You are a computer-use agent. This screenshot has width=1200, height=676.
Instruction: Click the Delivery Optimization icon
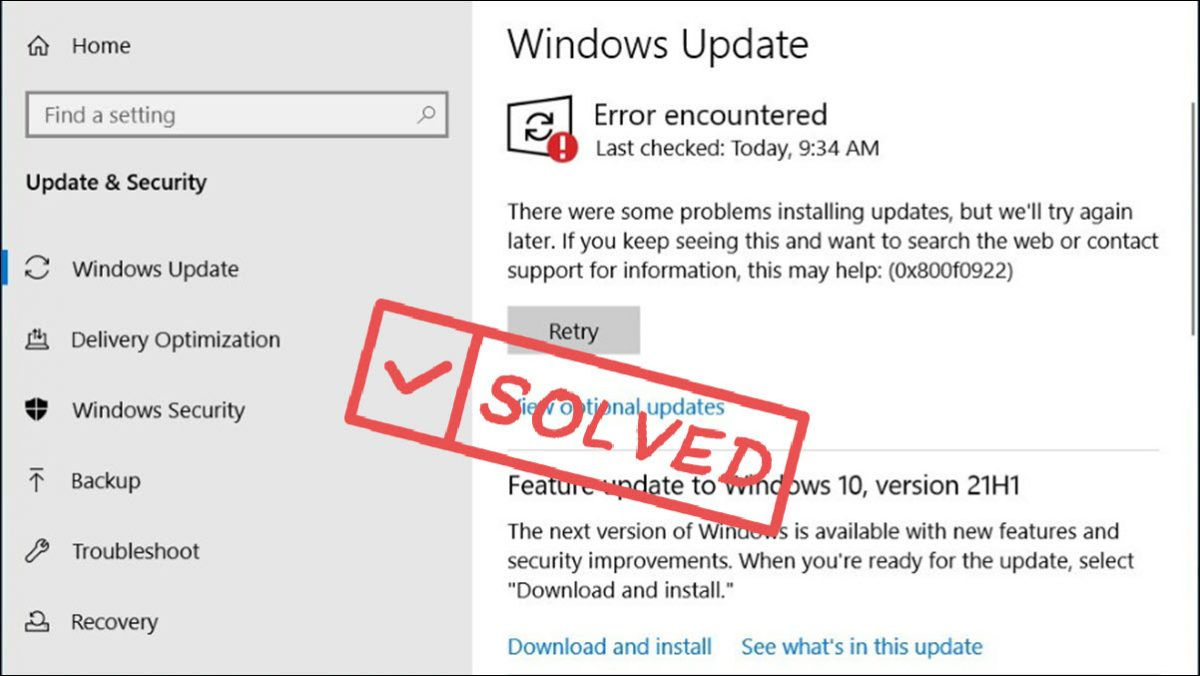pos(39,340)
